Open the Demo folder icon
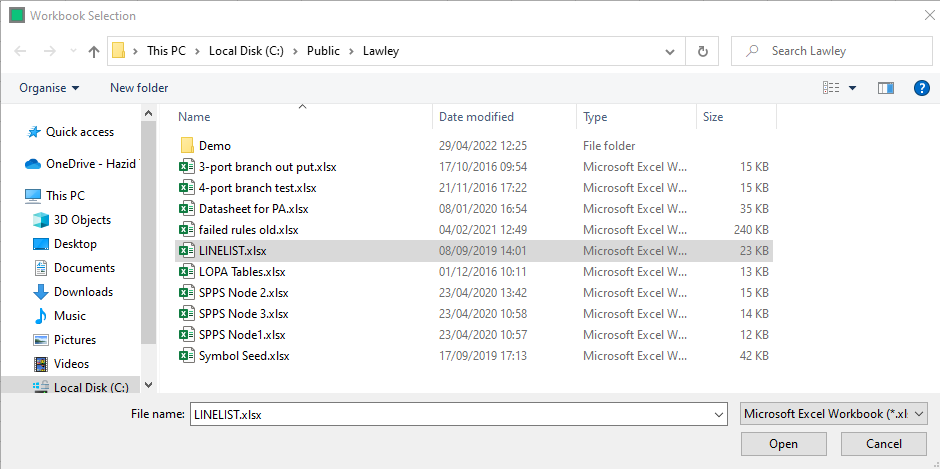Screen dimensions: 940x469 click(x=186, y=146)
